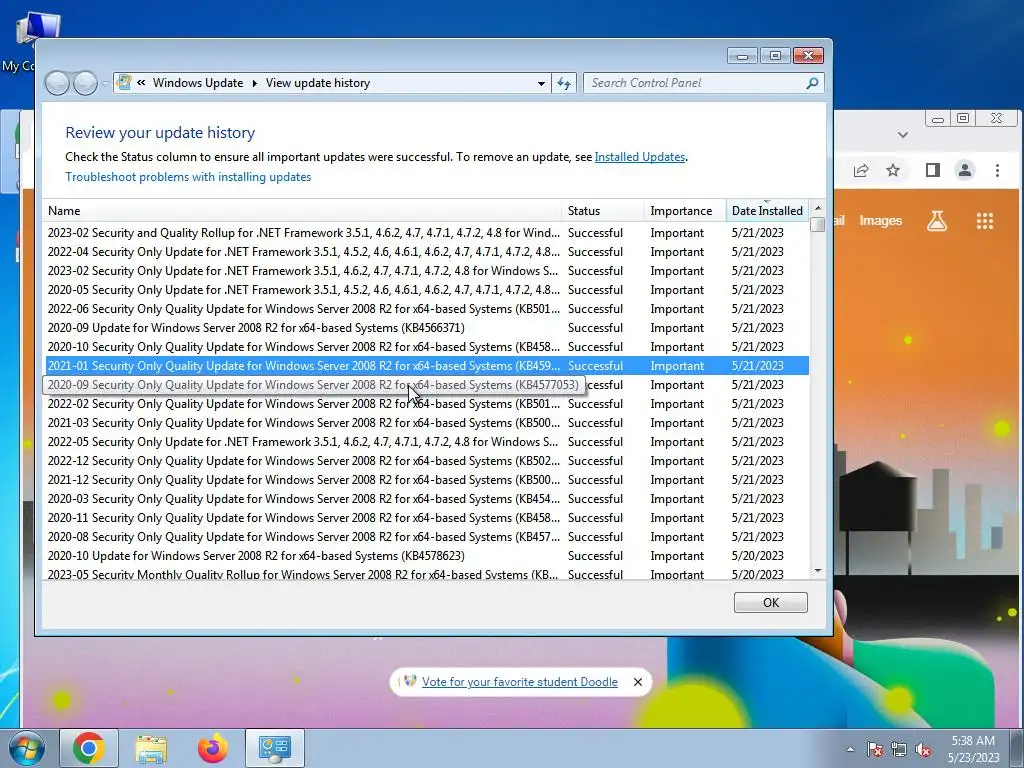The height and width of the screenshot is (768, 1024).
Task: Select 2020-03 Security Only Quality Update row
Action: [427, 498]
